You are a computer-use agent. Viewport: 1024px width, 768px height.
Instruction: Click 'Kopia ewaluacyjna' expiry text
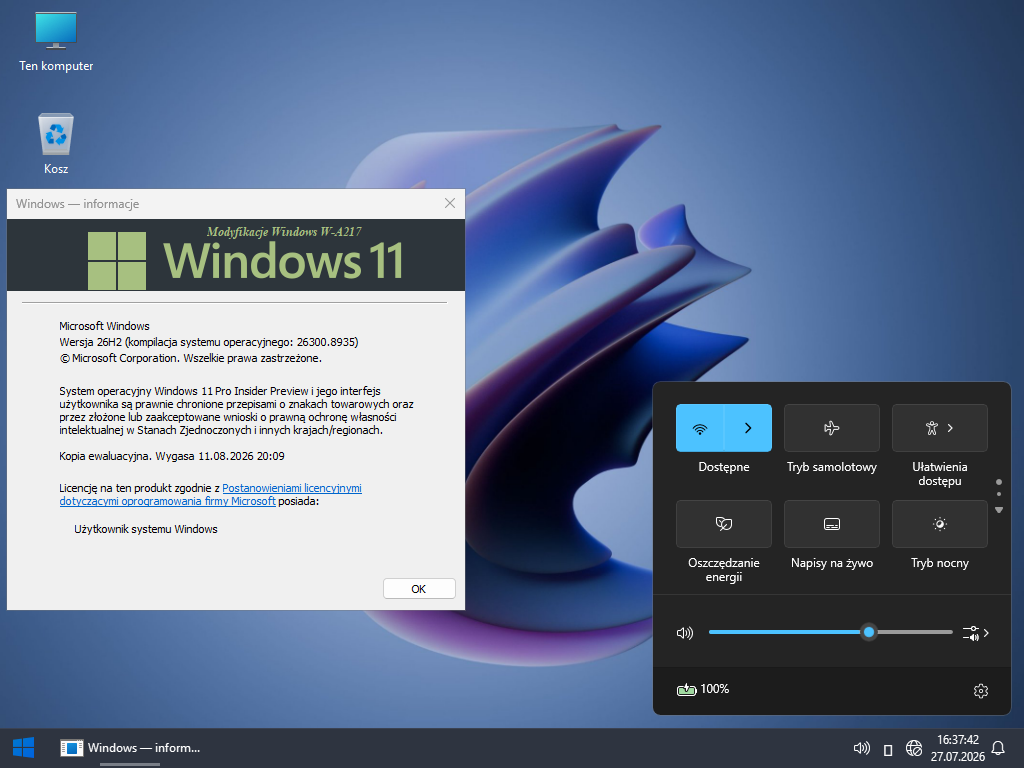pyautogui.click(x=172, y=456)
